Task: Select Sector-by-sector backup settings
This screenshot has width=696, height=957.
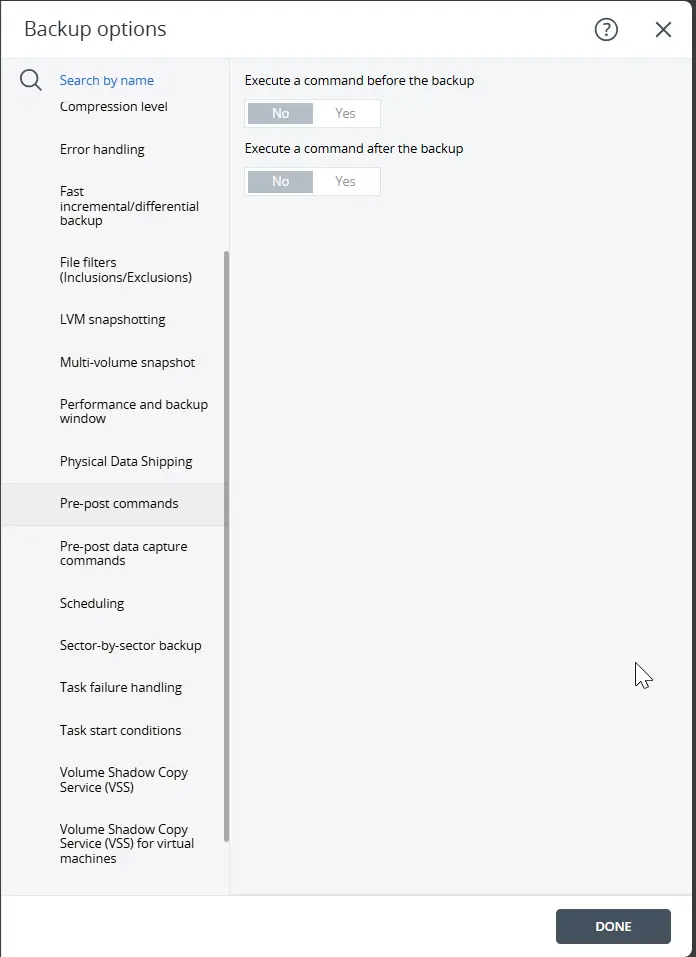Action: coord(132,645)
